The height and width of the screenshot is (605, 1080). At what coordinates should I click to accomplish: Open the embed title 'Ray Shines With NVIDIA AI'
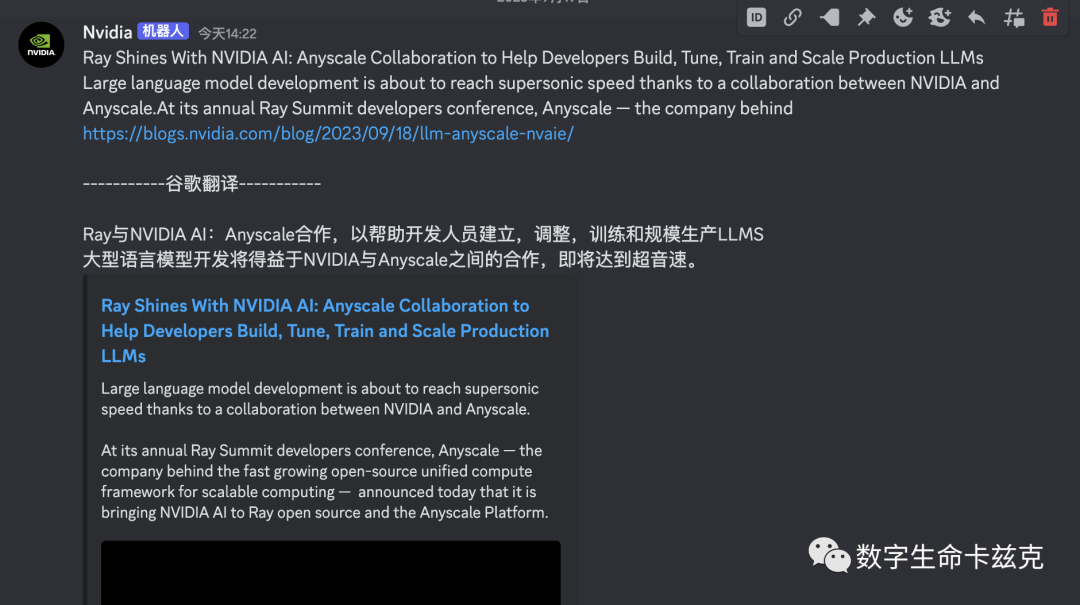tap(325, 331)
